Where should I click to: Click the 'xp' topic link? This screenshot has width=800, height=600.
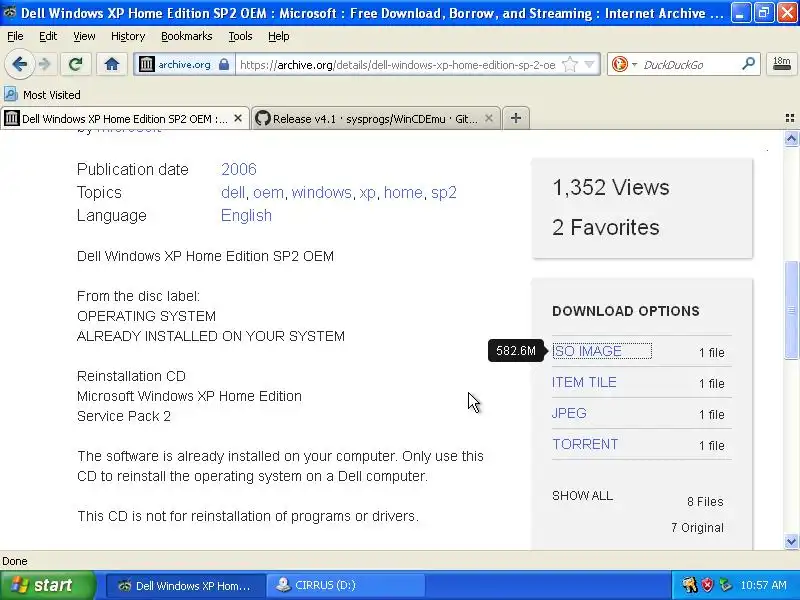coord(367,192)
